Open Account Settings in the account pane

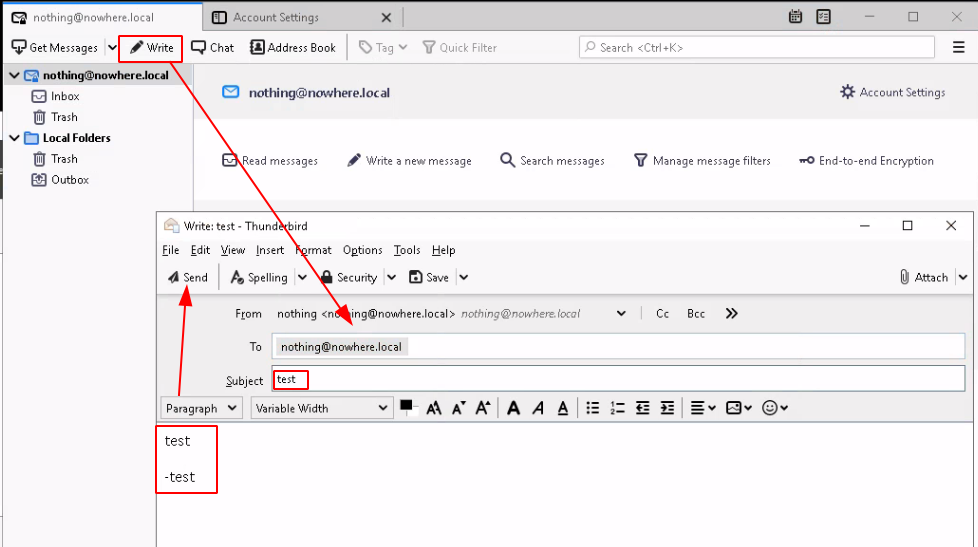coord(893,92)
